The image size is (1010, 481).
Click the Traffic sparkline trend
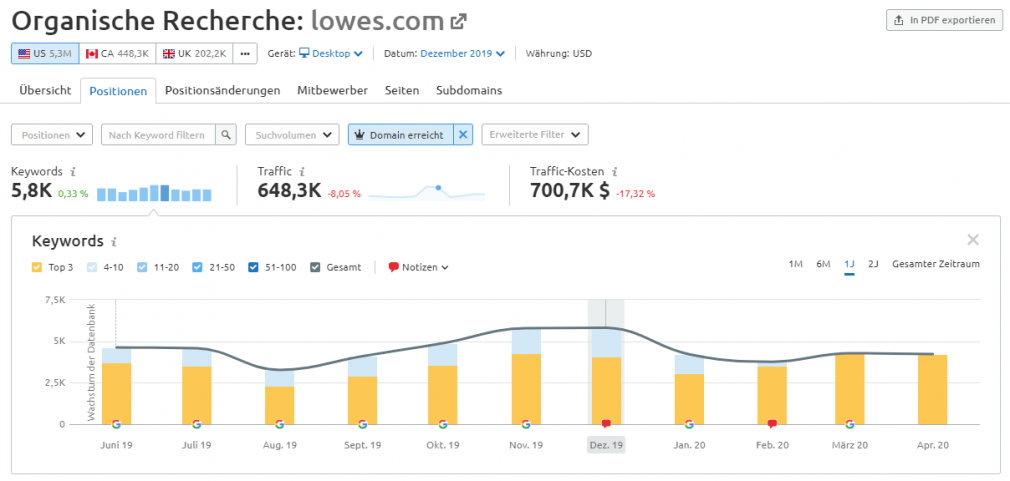click(426, 192)
